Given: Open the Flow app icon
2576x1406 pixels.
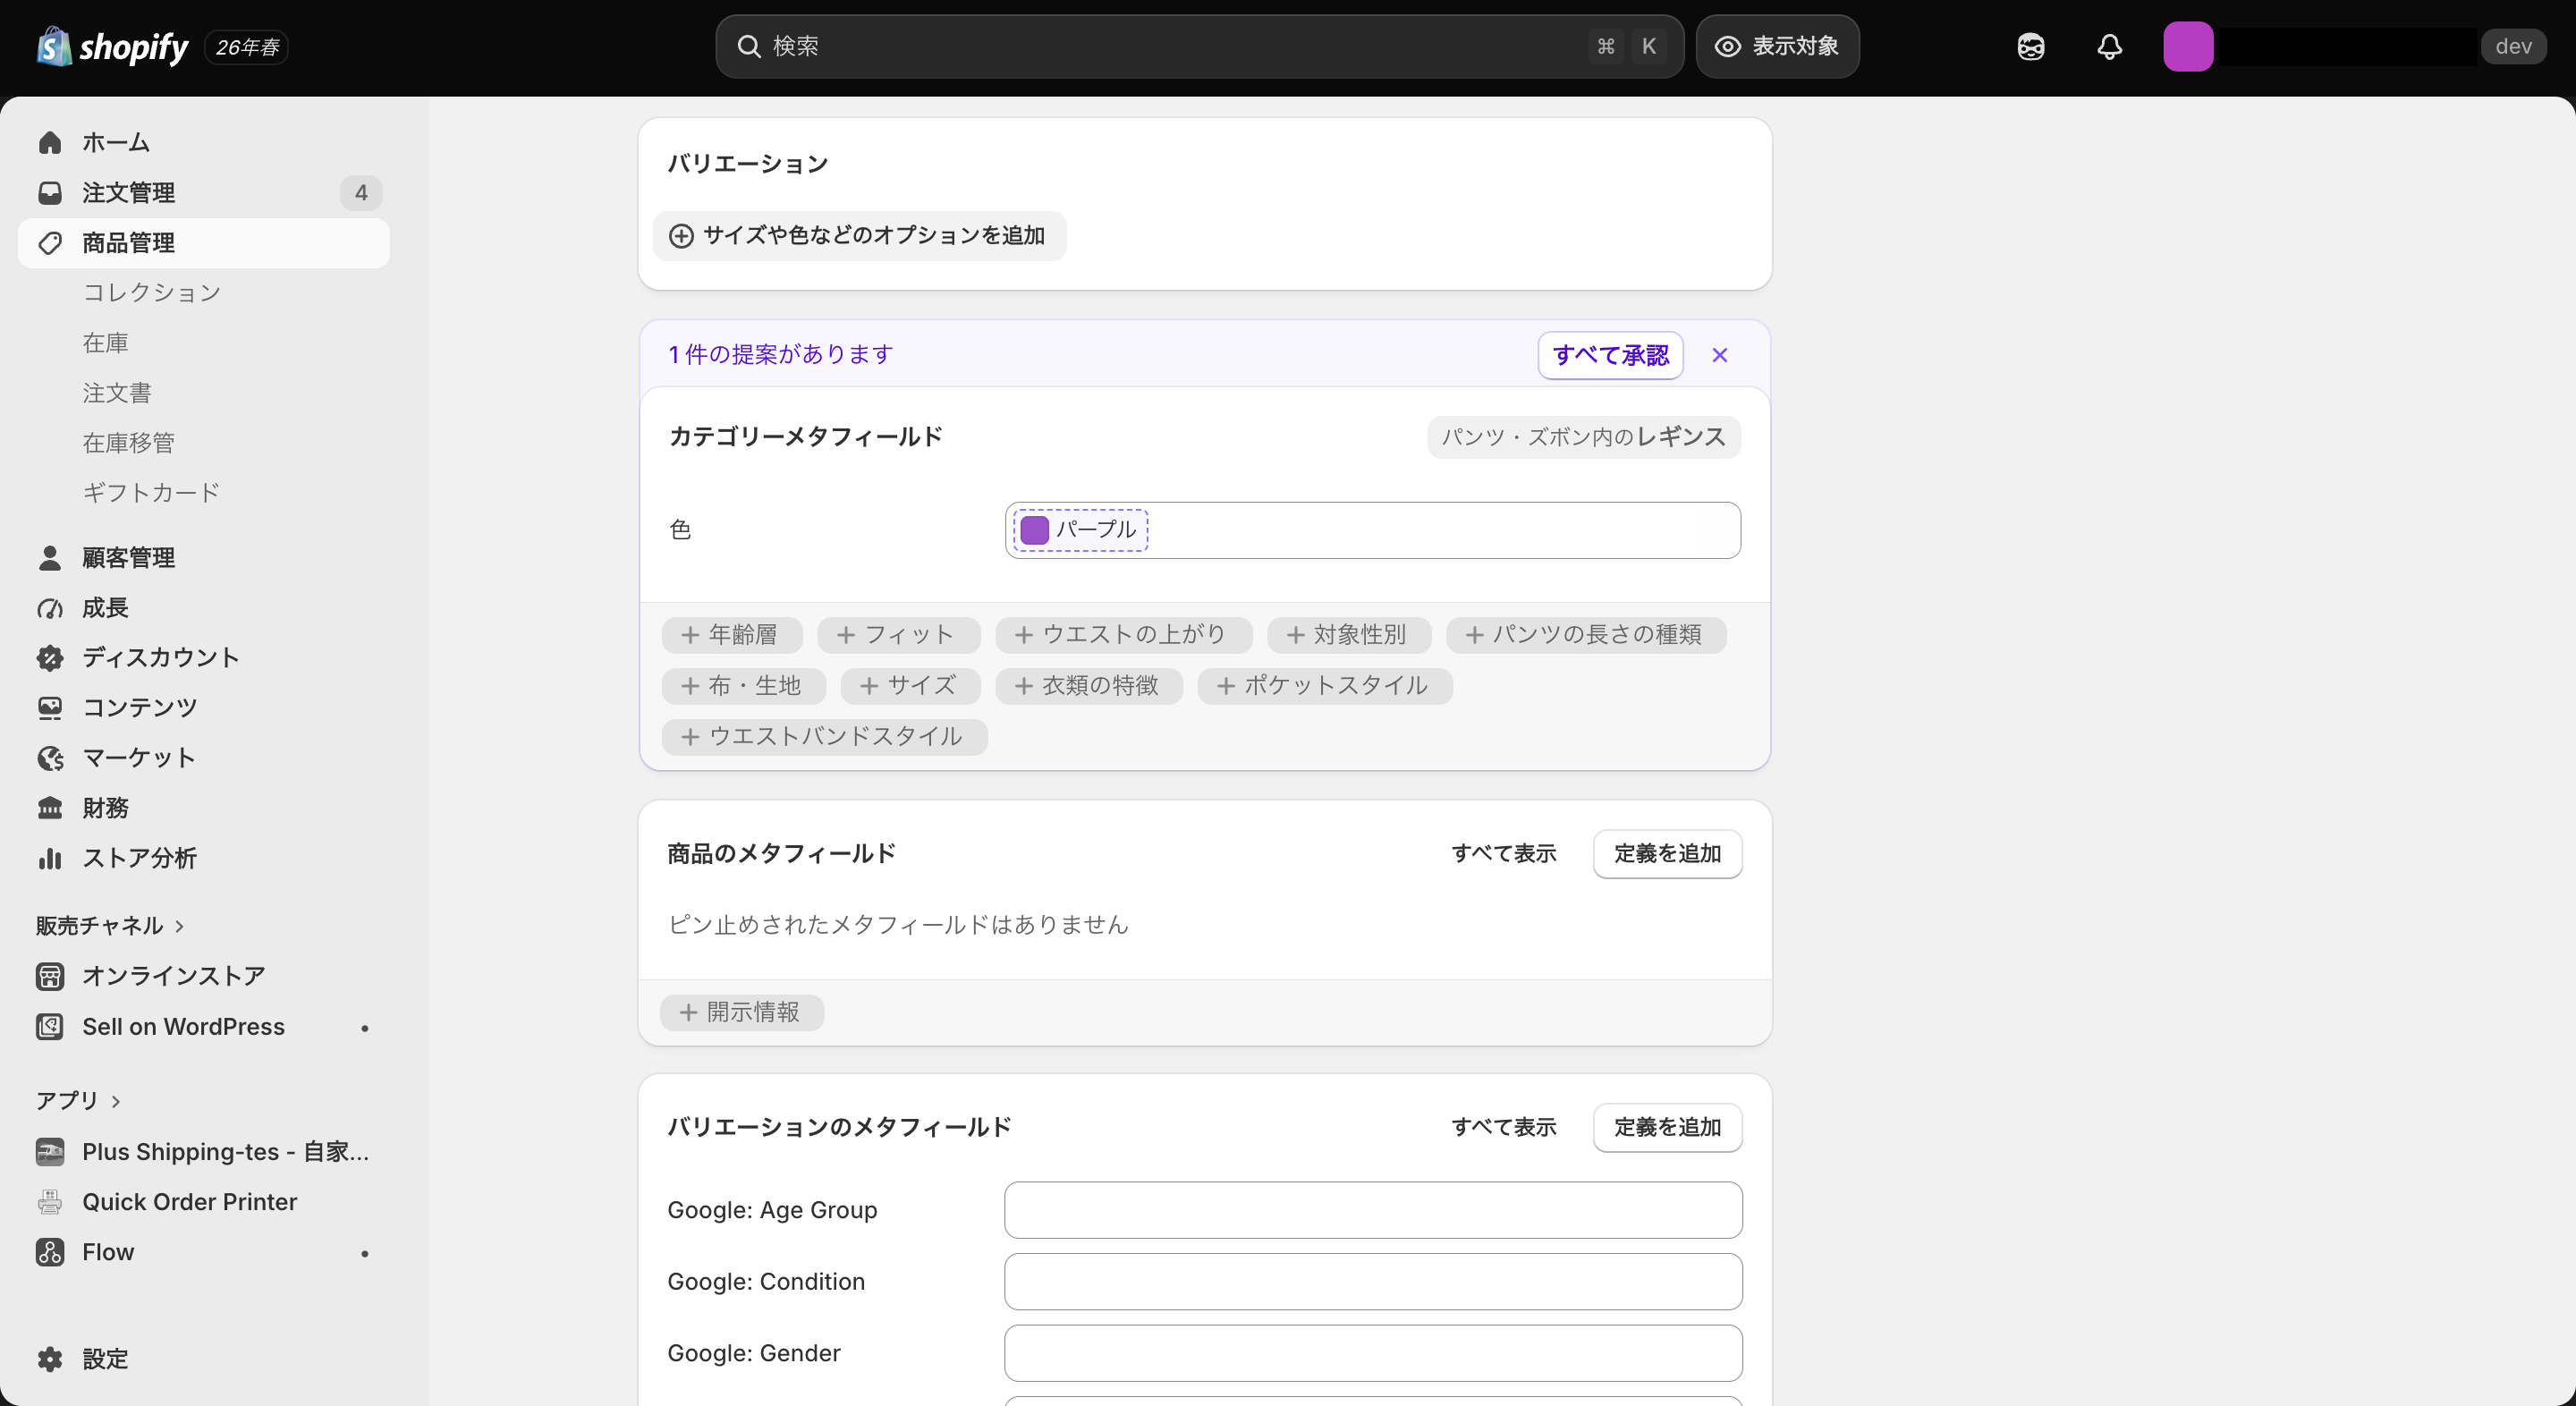Looking at the screenshot, I should 50,1252.
